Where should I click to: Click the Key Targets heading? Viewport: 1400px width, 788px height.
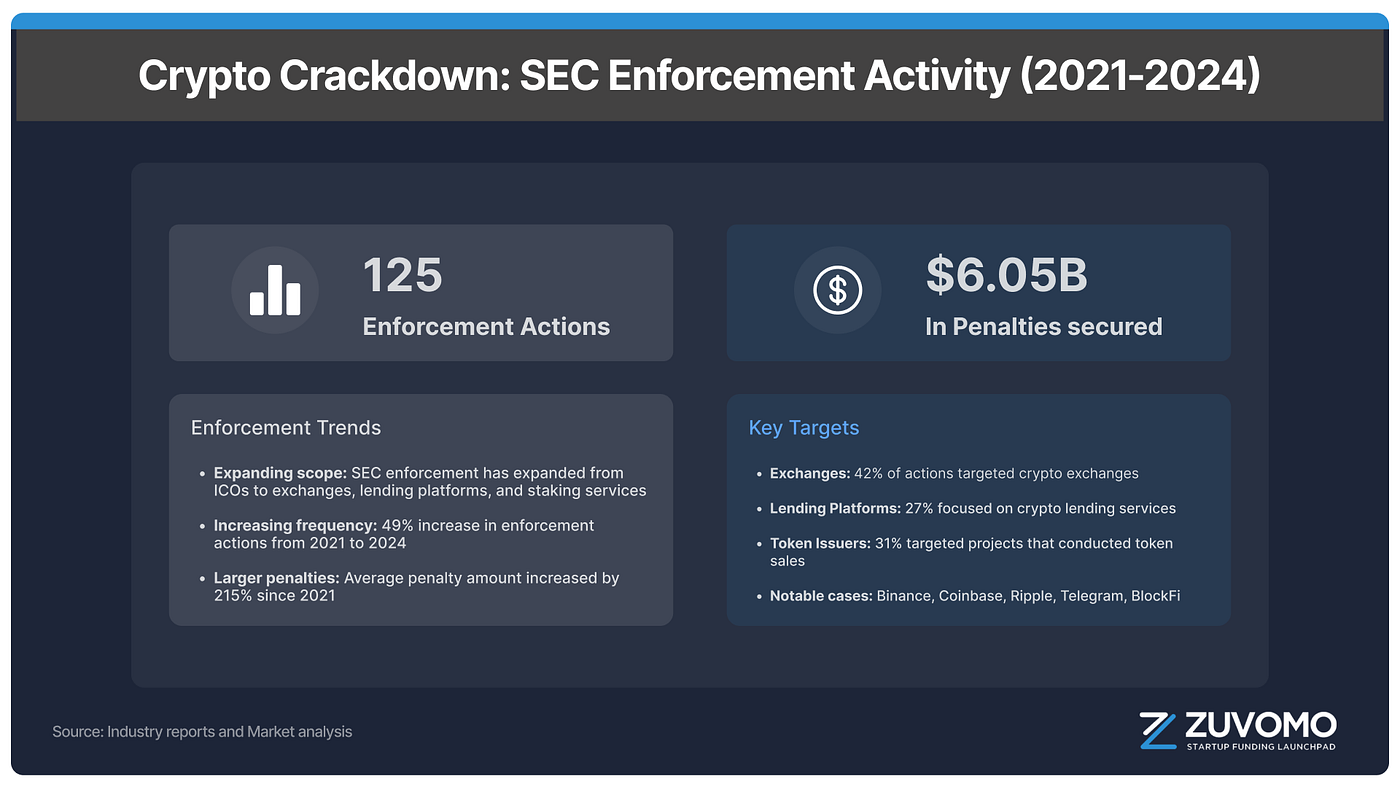tap(804, 428)
